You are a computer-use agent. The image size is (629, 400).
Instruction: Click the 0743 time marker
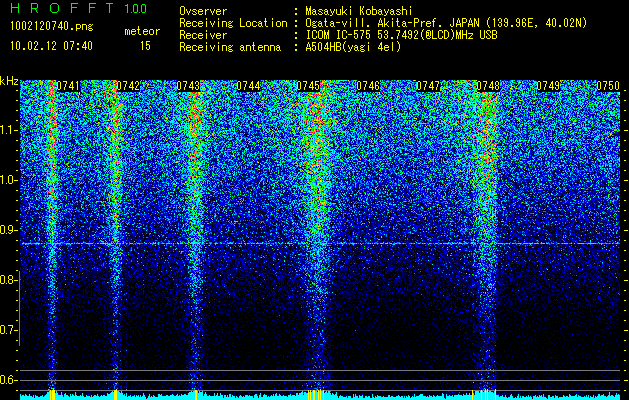point(188,86)
